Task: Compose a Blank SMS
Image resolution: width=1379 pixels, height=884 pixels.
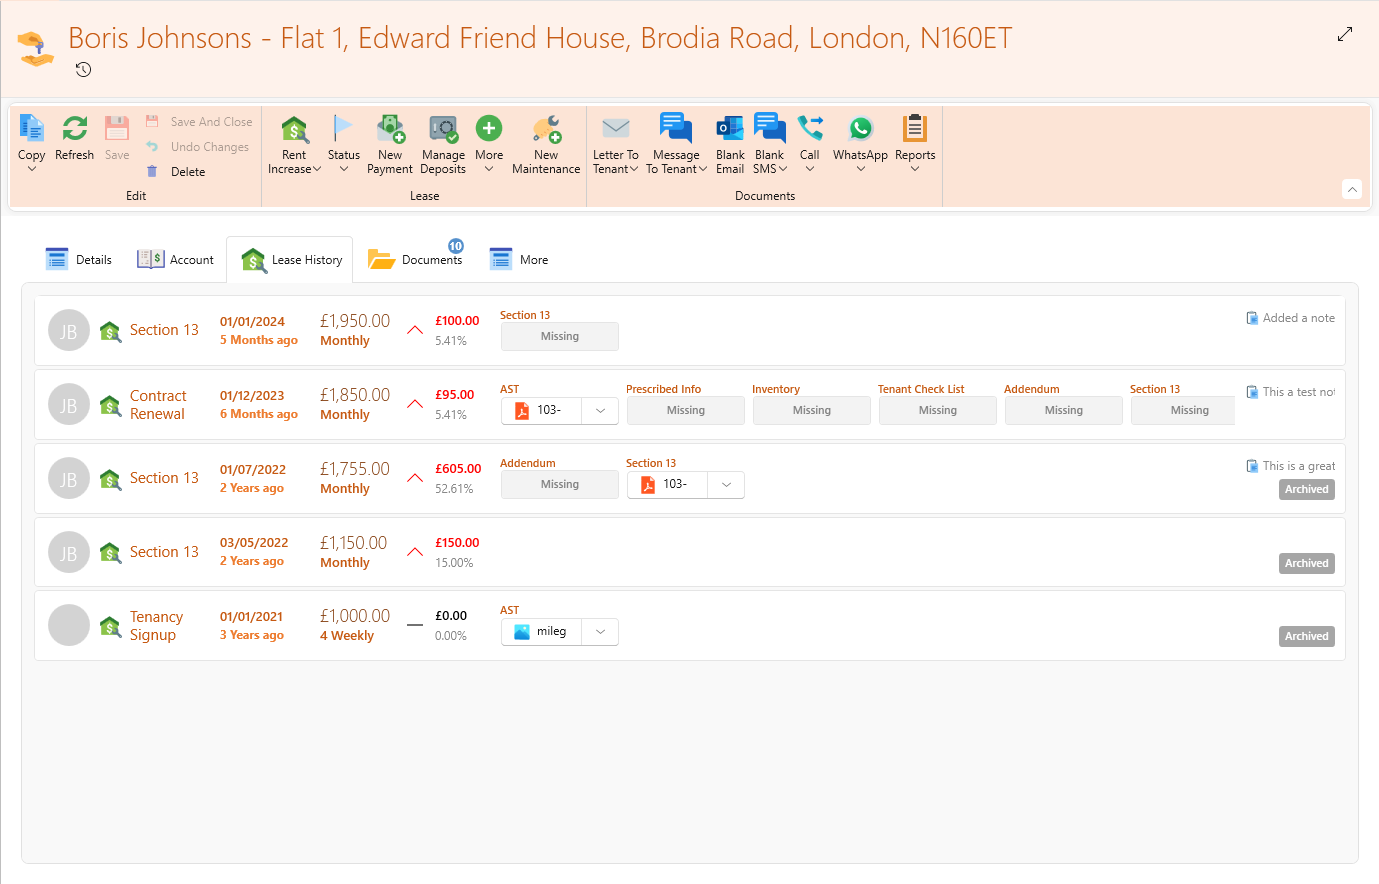Action: [x=770, y=144]
